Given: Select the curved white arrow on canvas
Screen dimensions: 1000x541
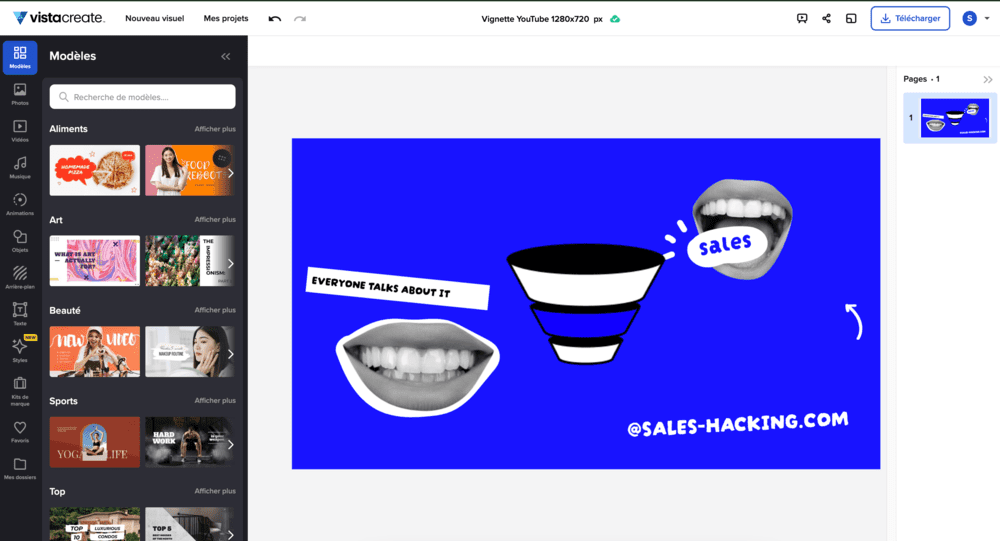Looking at the screenshot, I should 855,321.
